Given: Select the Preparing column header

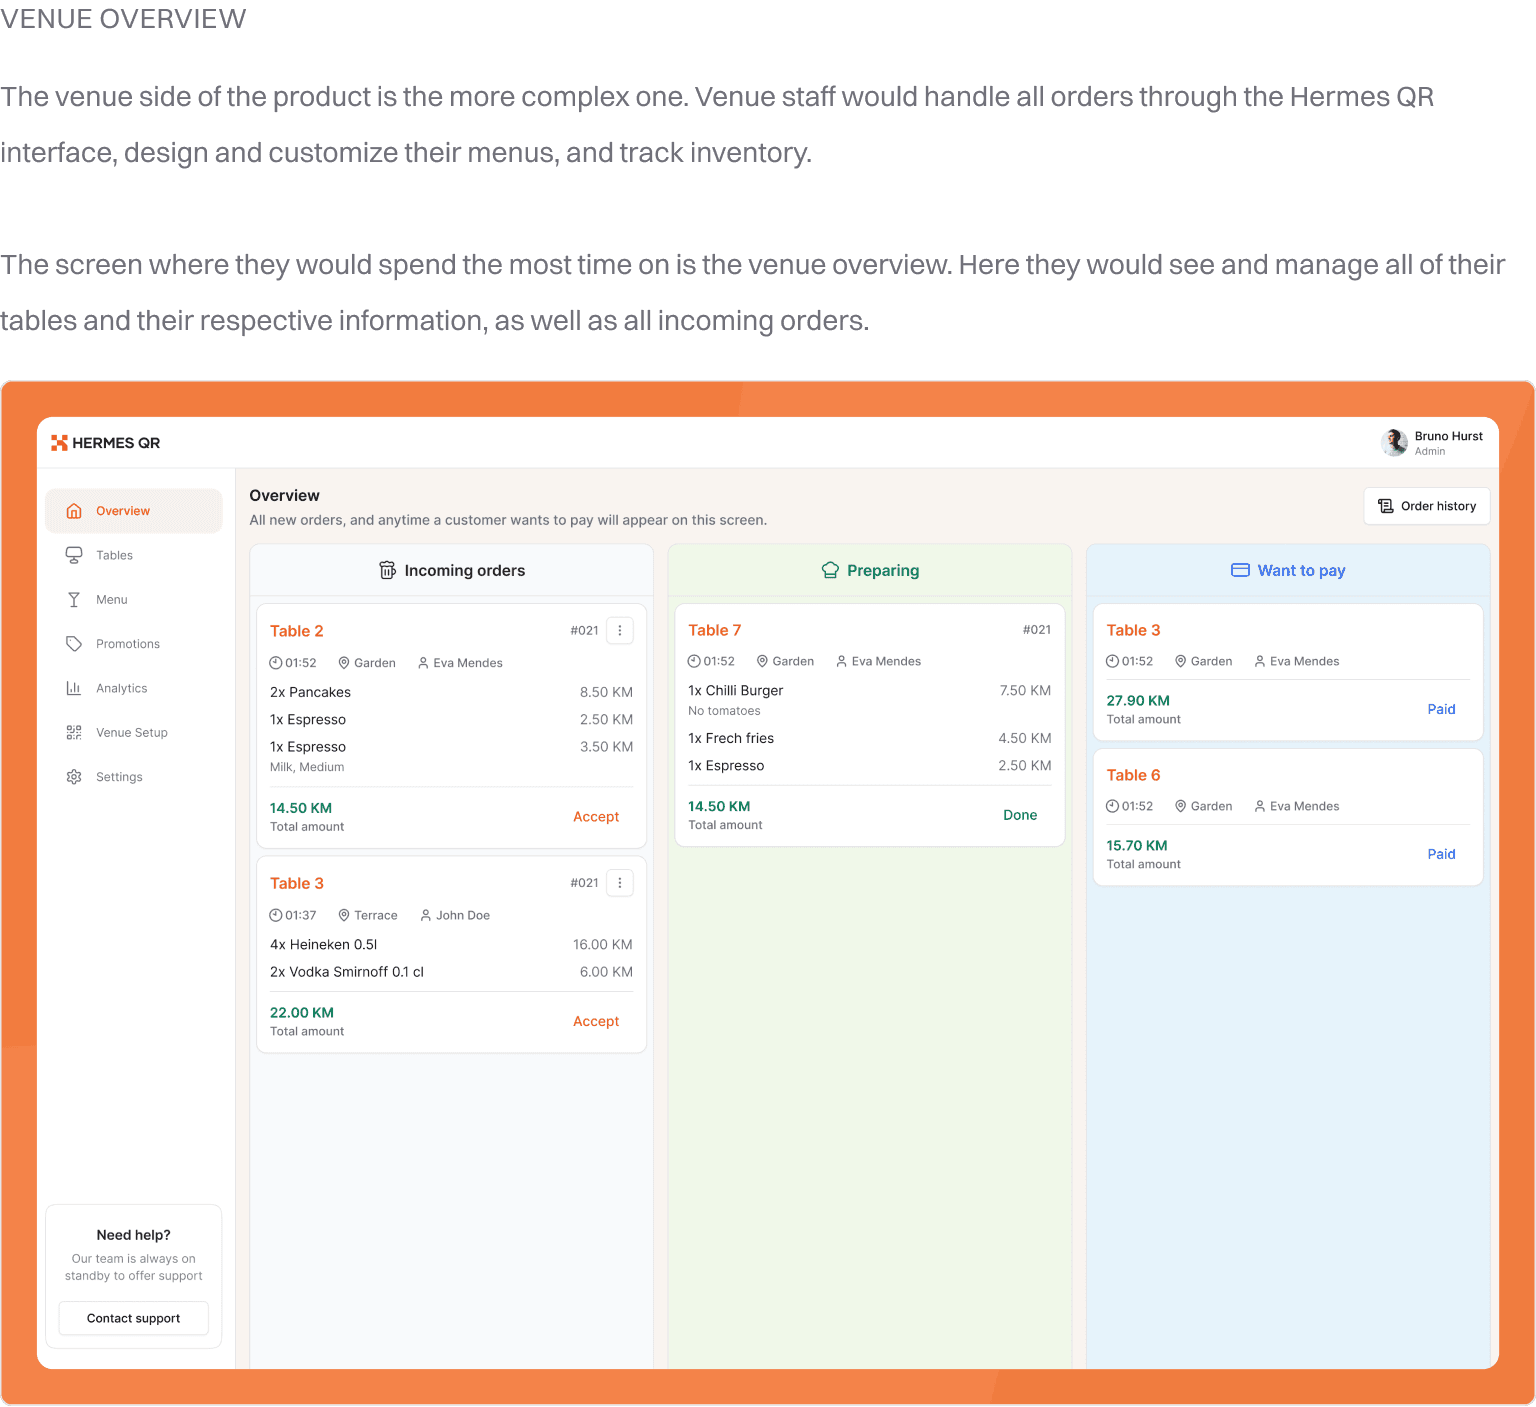Looking at the screenshot, I should (870, 570).
